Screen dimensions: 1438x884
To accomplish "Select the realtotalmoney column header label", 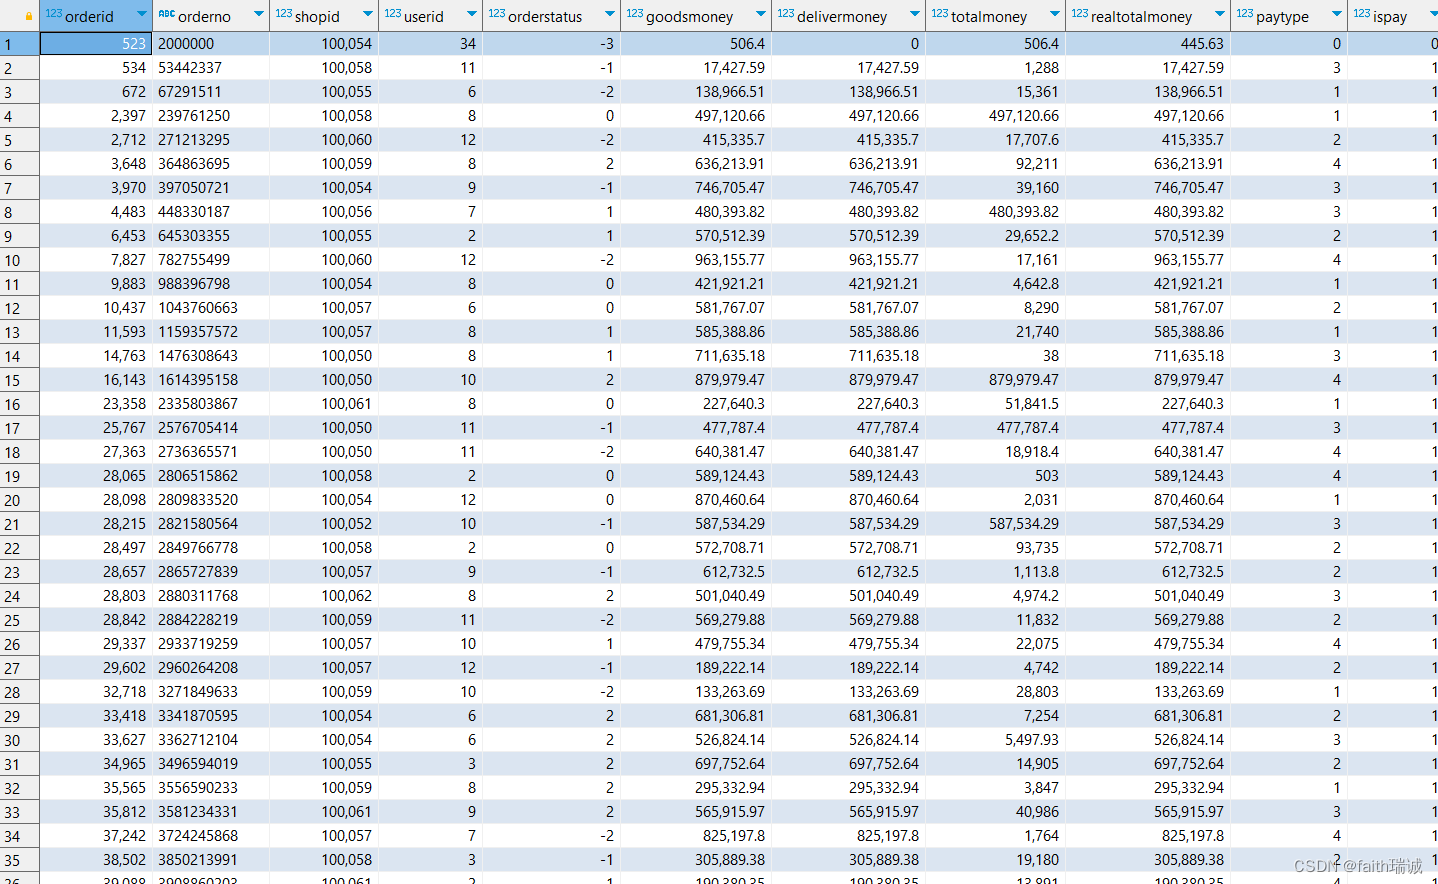I will click(x=1142, y=16).
